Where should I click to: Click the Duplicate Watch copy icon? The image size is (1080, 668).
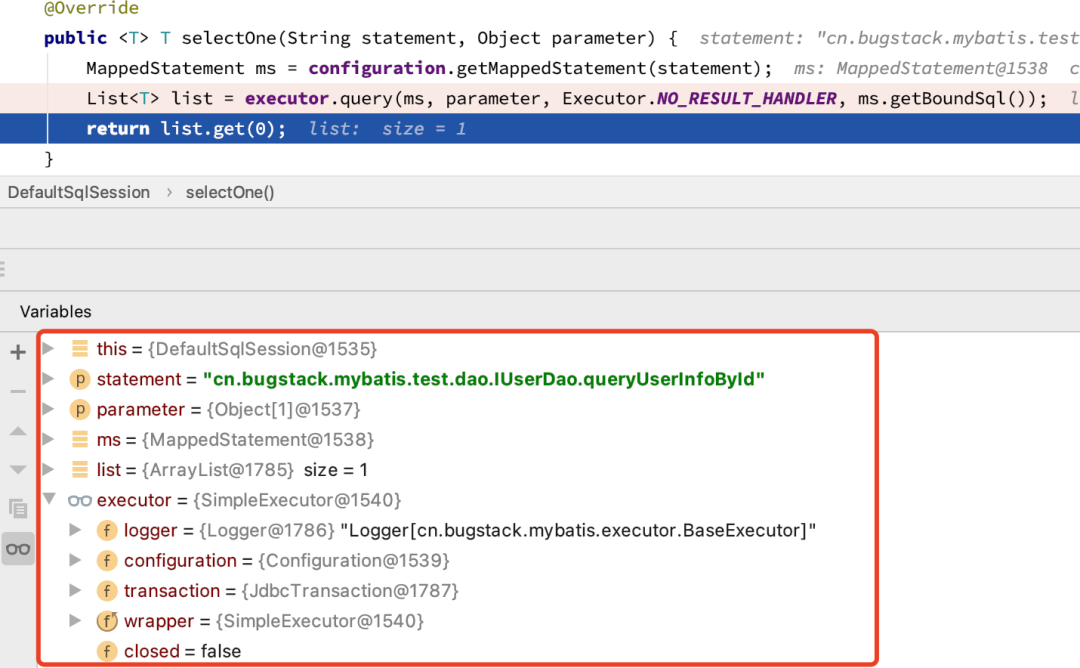18,508
